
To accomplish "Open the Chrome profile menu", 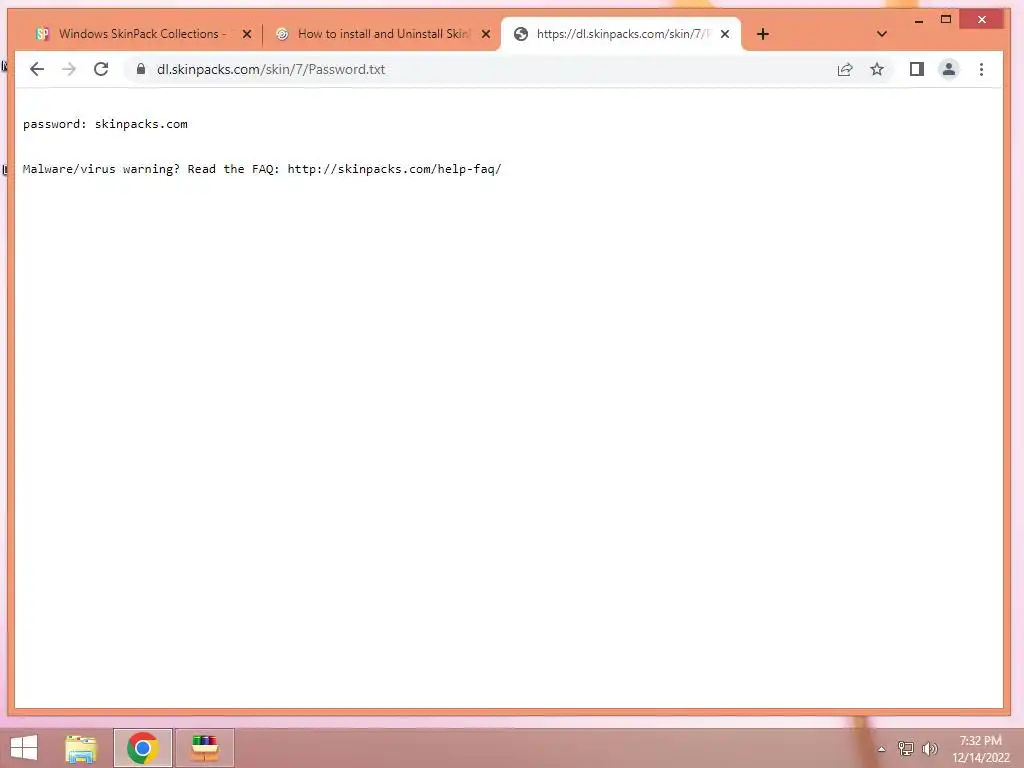I will tap(948, 69).
